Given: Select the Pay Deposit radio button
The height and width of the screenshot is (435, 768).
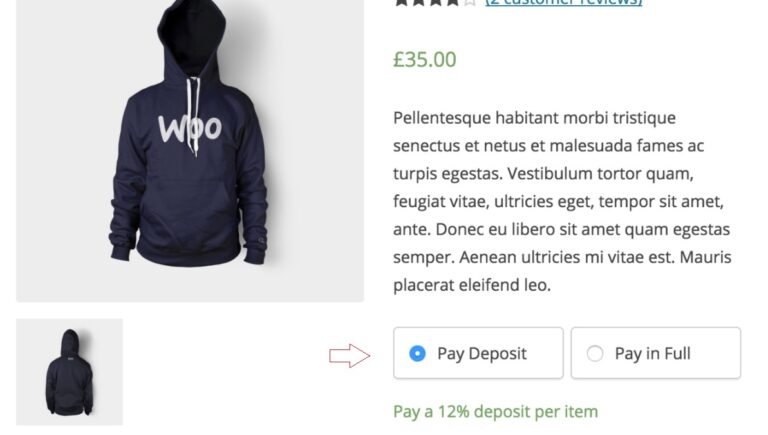Looking at the screenshot, I should point(417,353).
